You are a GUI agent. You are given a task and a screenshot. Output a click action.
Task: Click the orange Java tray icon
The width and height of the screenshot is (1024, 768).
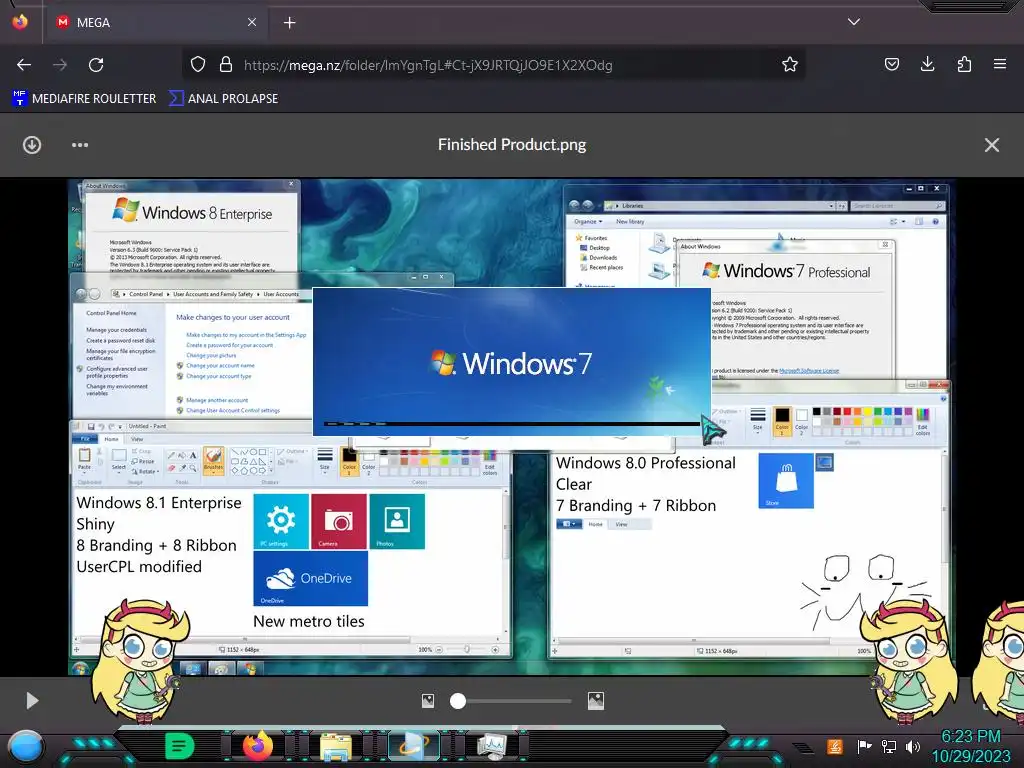coord(835,746)
